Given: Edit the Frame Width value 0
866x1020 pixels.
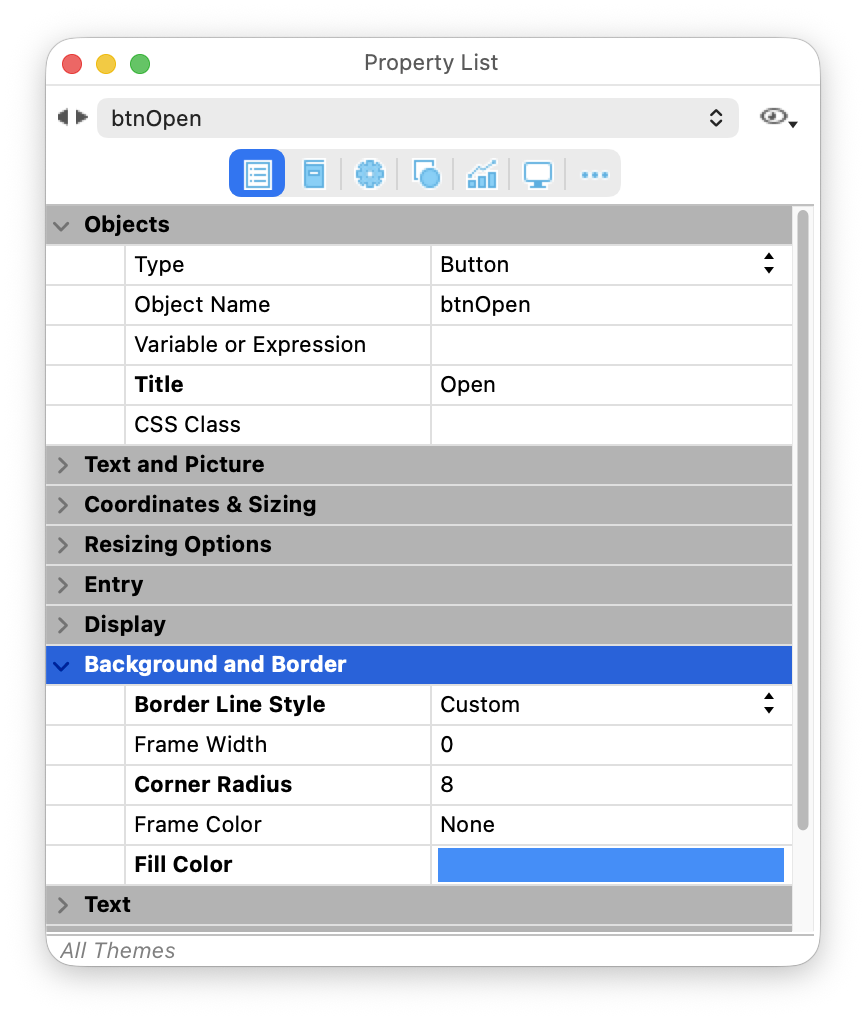Looking at the screenshot, I should (611, 744).
